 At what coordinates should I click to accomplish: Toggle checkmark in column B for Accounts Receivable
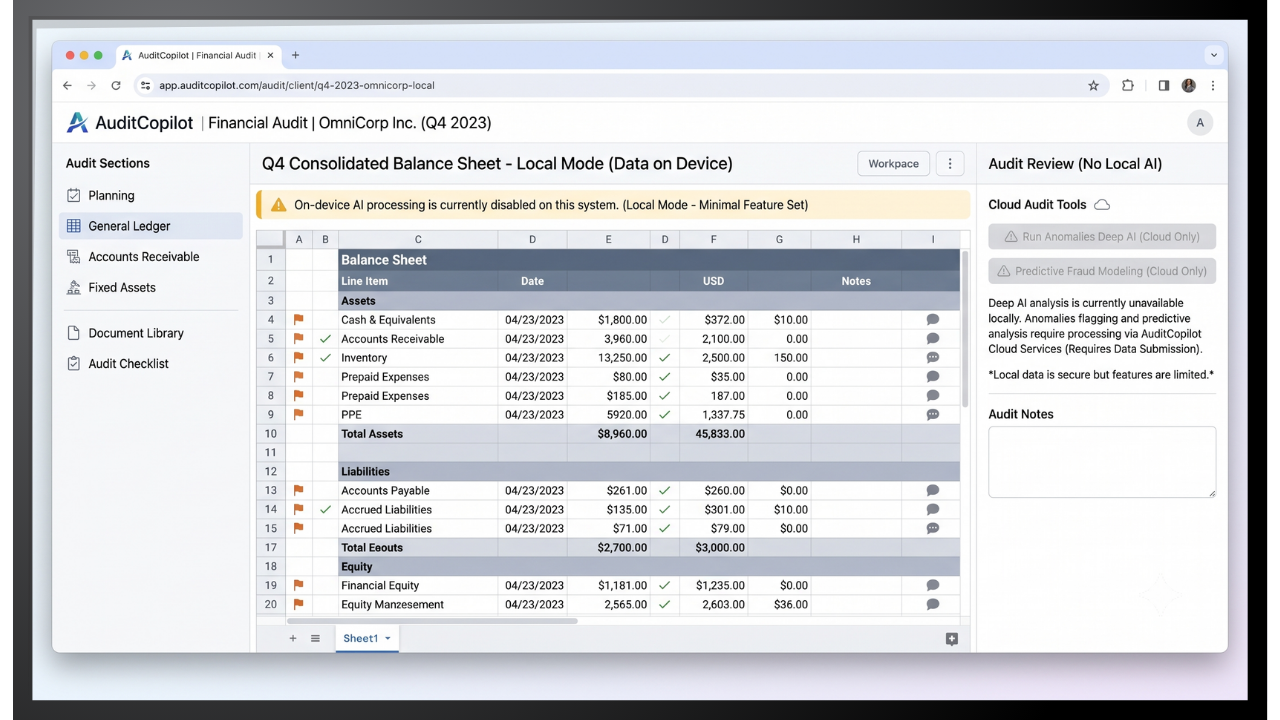tap(325, 339)
